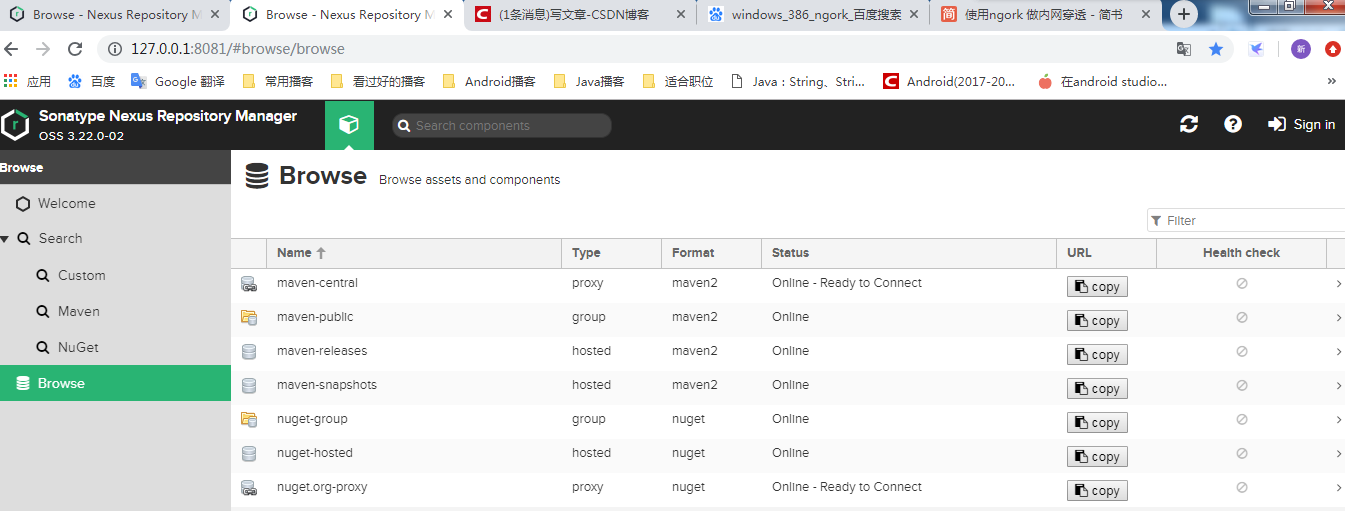This screenshot has width=1345, height=511.
Task: Sort by the Name column header
Action: tap(414, 253)
